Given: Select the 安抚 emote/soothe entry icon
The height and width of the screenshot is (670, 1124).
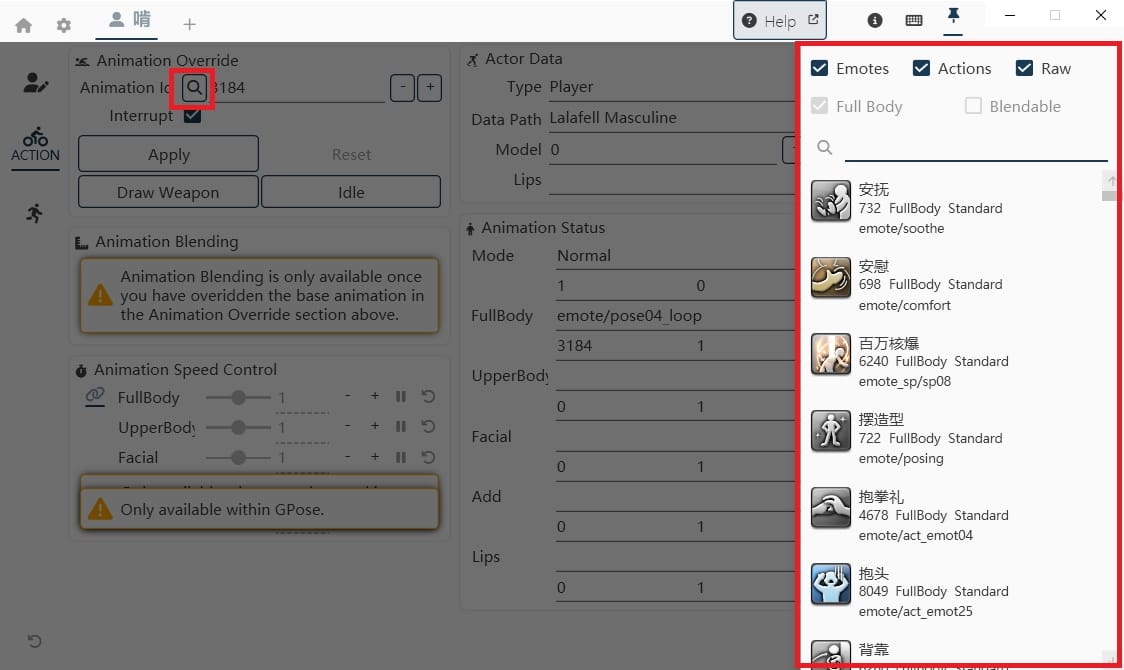Looking at the screenshot, I should pyautogui.click(x=831, y=201).
